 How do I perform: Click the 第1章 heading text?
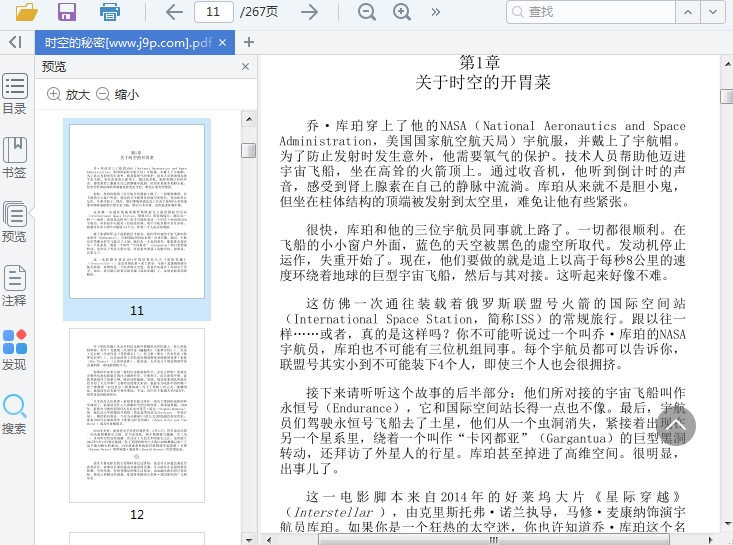[x=480, y=62]
